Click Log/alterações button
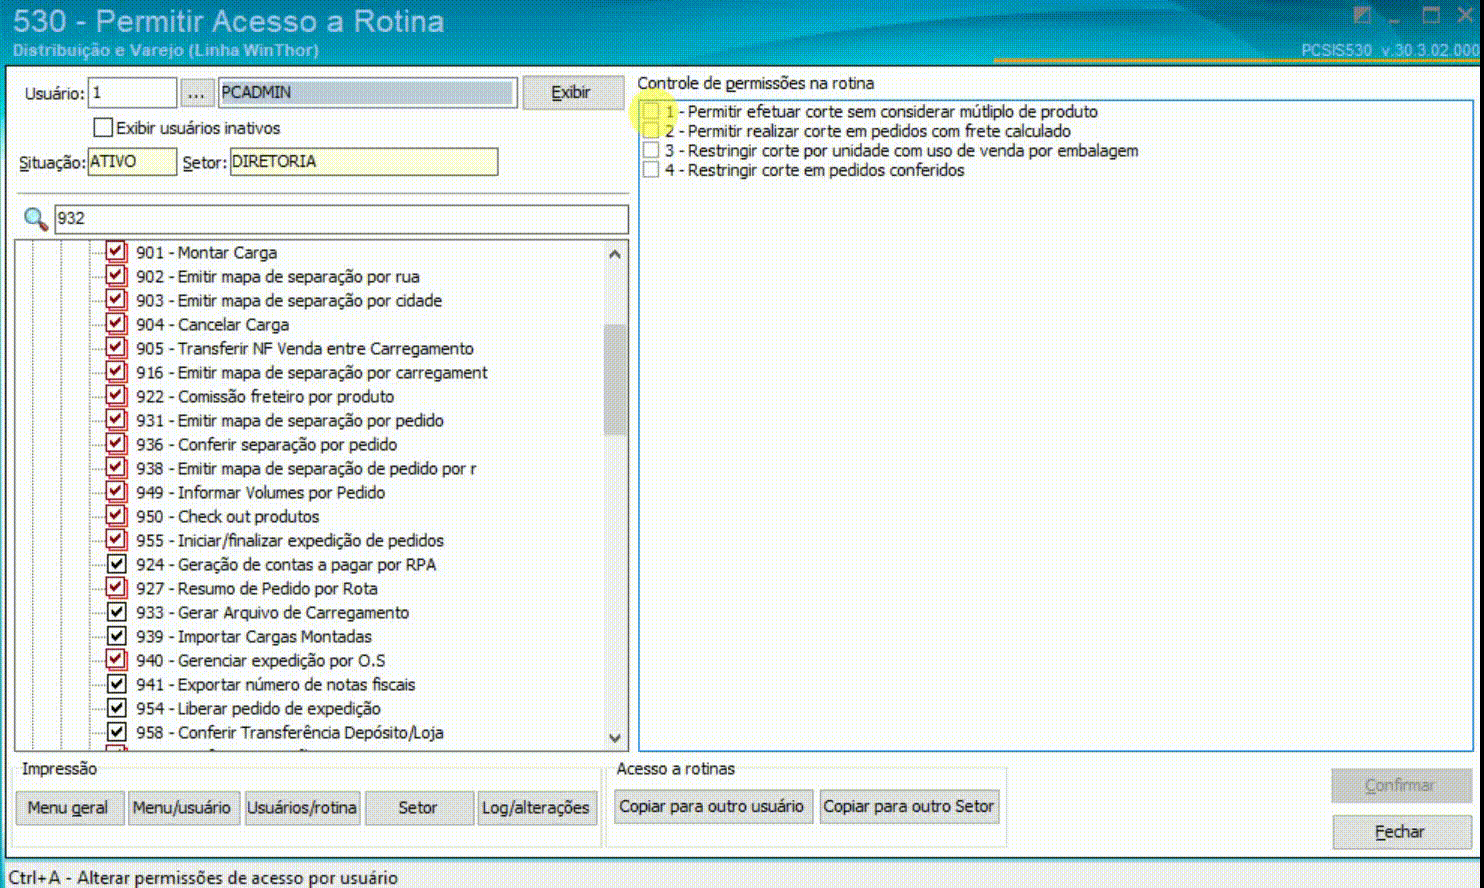Viewport: 1484px width, 888px height. point(536,808)
